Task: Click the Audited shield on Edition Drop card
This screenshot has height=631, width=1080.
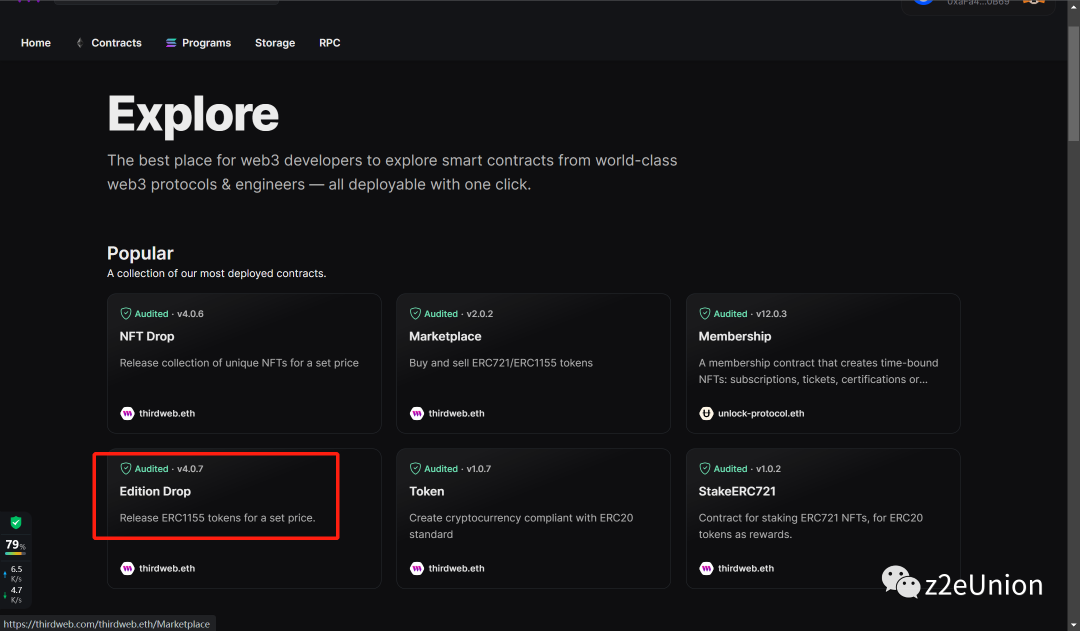Action: (x=126, y=468)
